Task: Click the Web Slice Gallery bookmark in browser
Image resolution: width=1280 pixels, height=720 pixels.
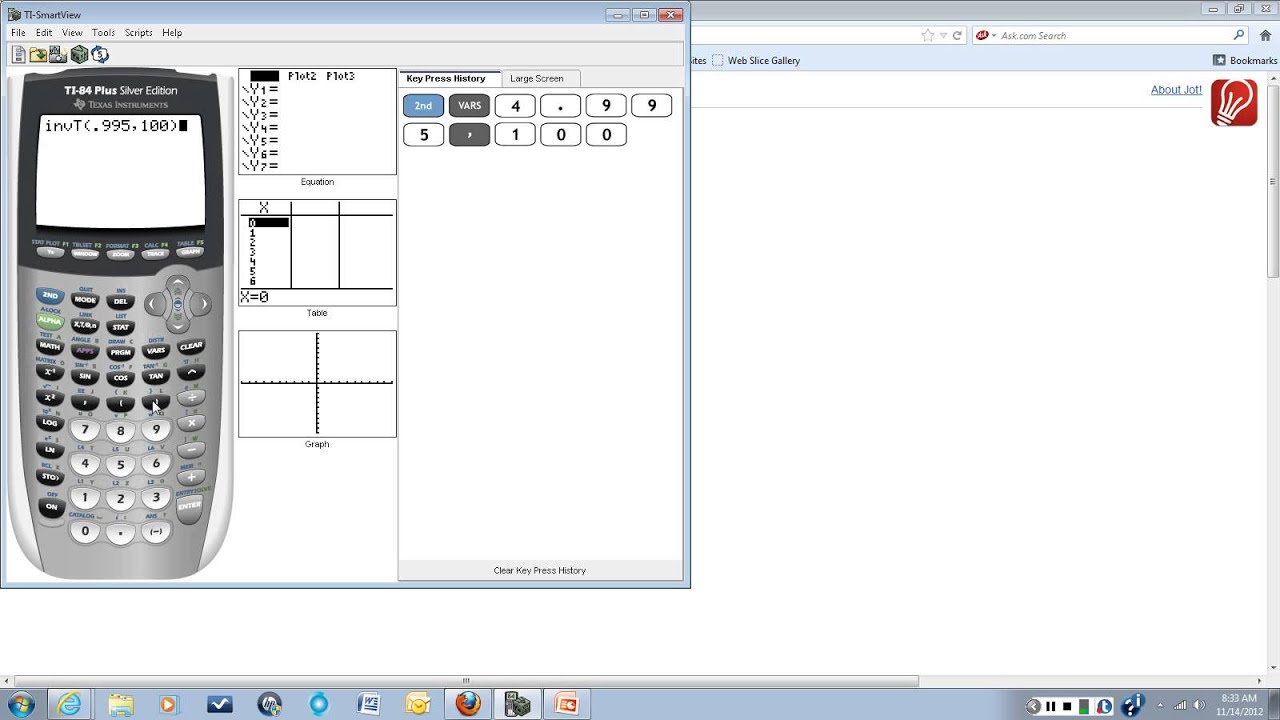Action: [x=756, y=60]
